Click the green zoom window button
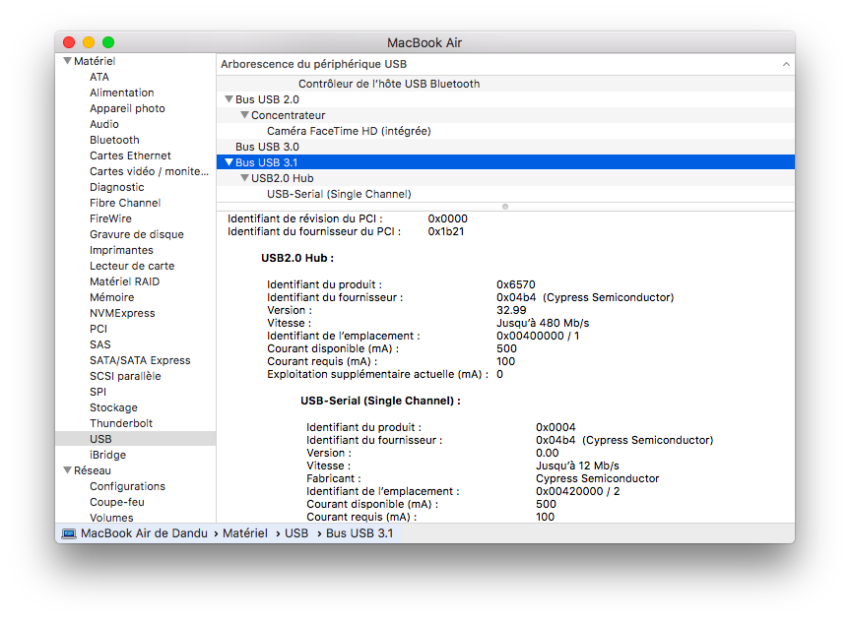The height and width of the screenshot is (622, 850). (x=108, y=42)
